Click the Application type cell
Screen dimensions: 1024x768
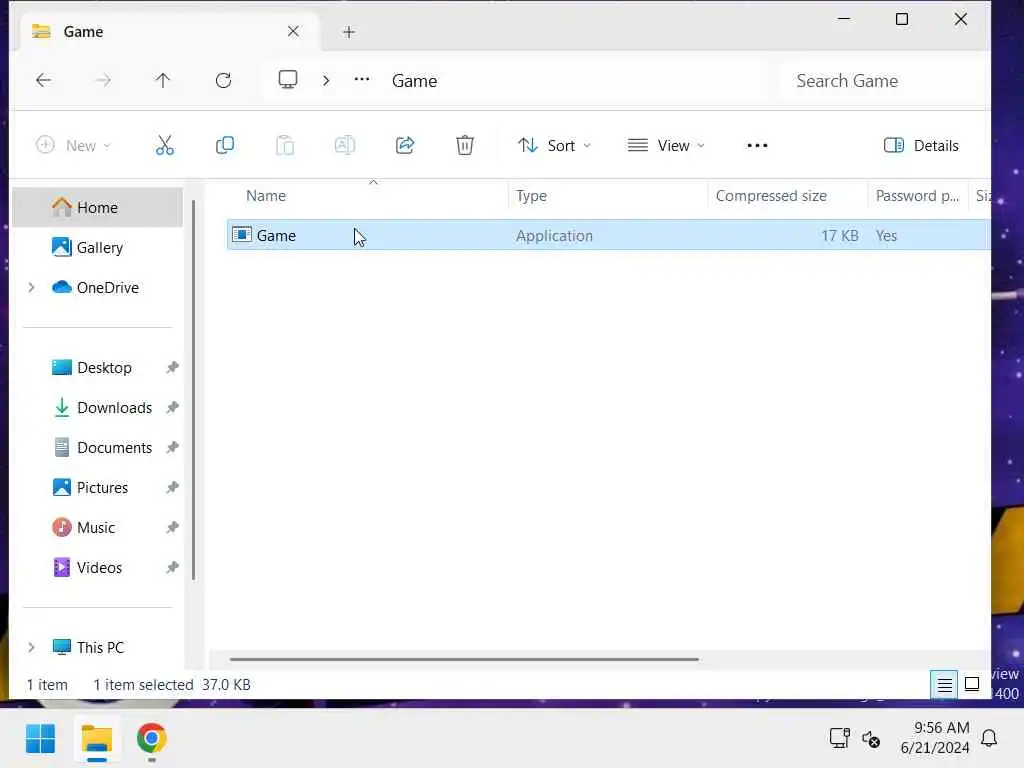554,236
